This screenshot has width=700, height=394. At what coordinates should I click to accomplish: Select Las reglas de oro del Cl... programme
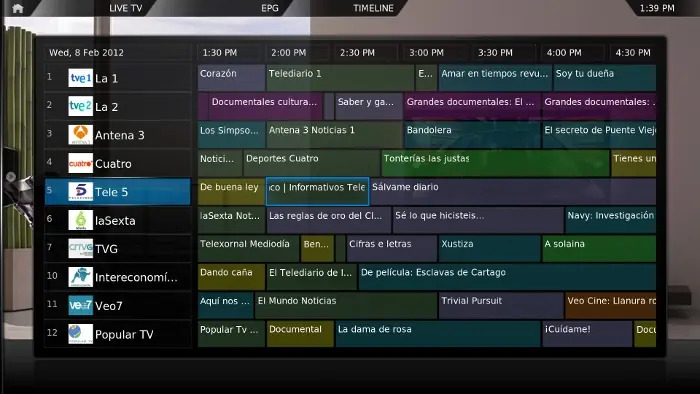pos(329,220)
